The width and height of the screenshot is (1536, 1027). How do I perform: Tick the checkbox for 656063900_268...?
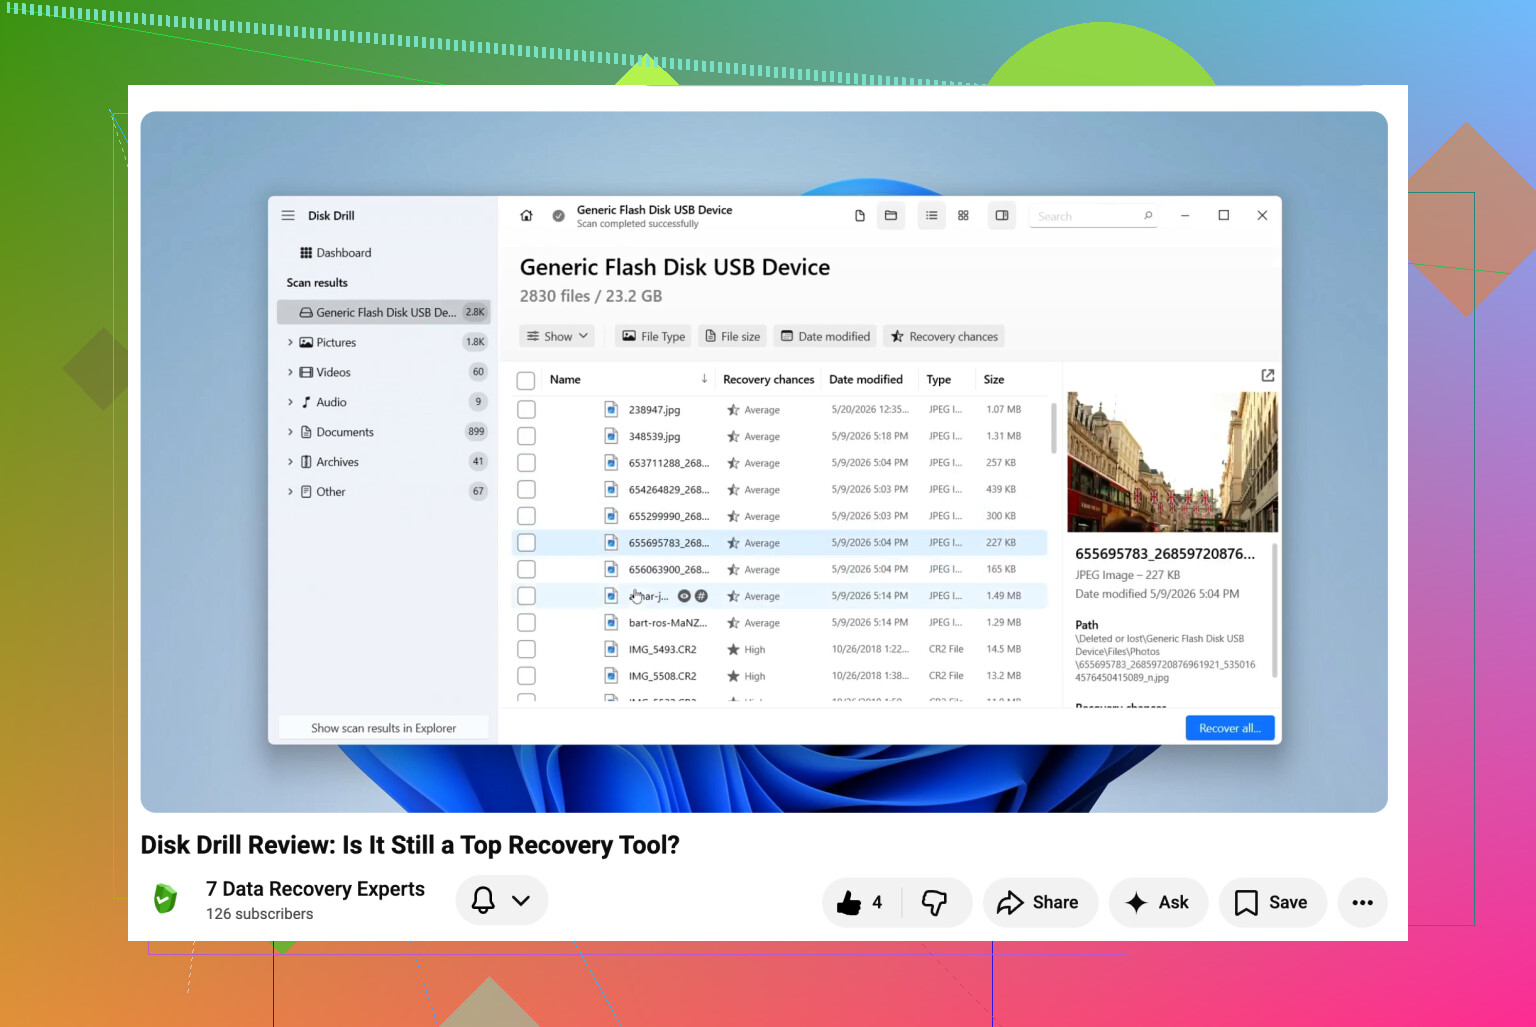[526, 569]
